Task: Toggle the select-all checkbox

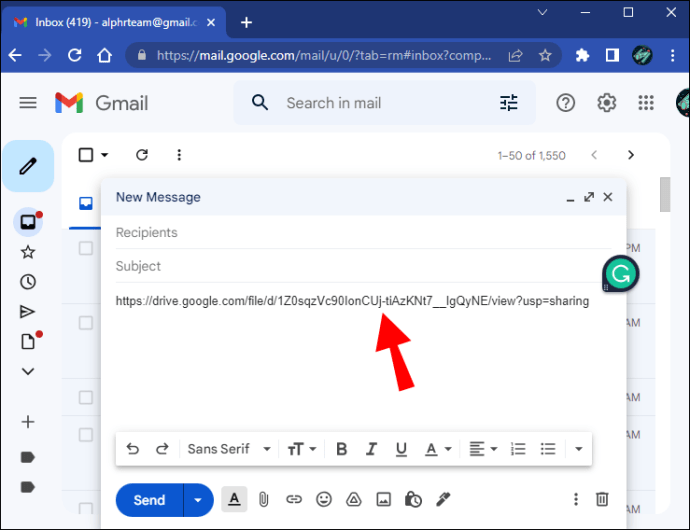Action: (86, 155)
